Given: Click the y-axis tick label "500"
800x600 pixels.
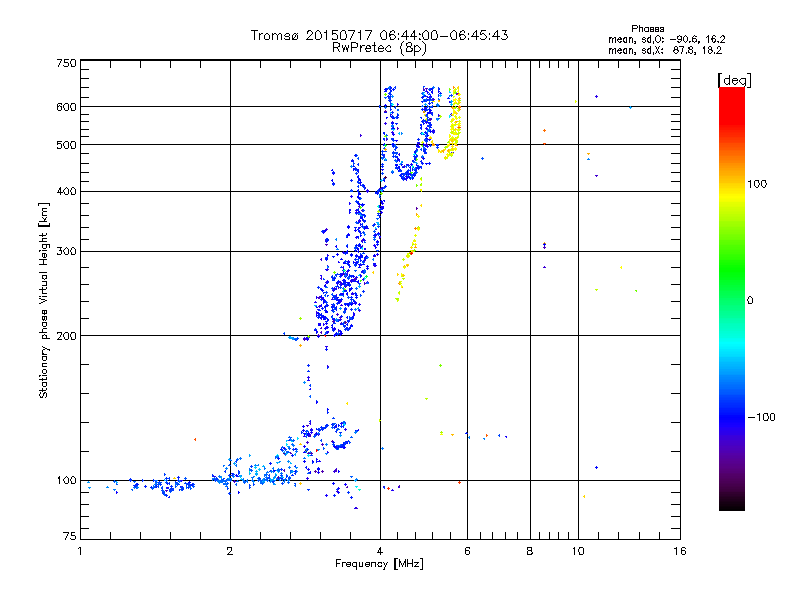Looking at the screenshot, I should point(66,145).
